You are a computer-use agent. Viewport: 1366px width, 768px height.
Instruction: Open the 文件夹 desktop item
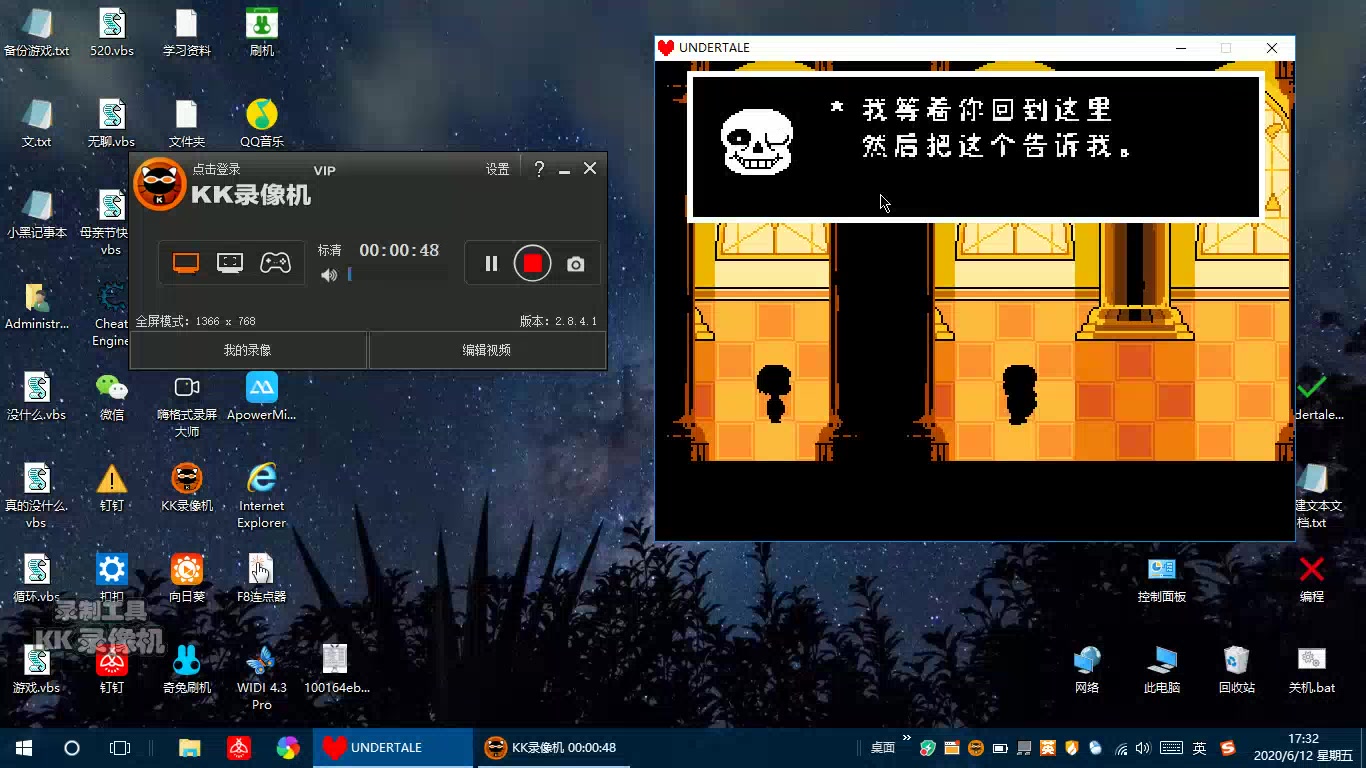click(x=187, y=124)
